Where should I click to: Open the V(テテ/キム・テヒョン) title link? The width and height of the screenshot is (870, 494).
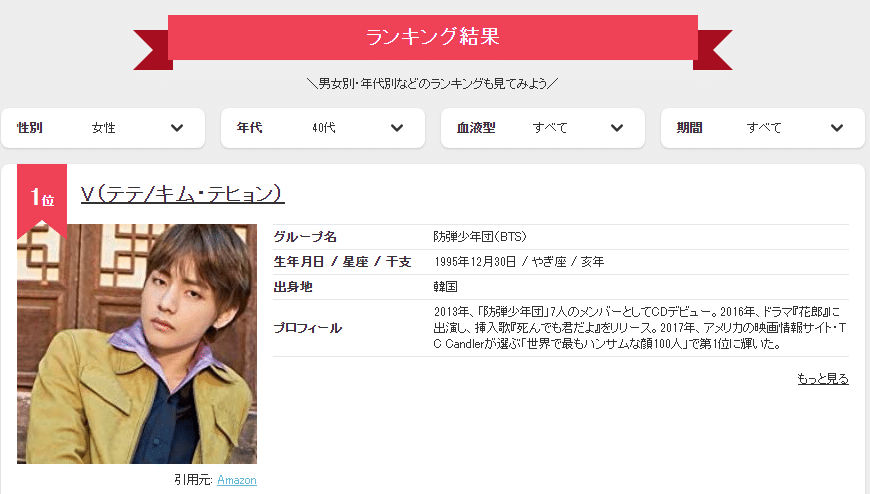(183, 193)
